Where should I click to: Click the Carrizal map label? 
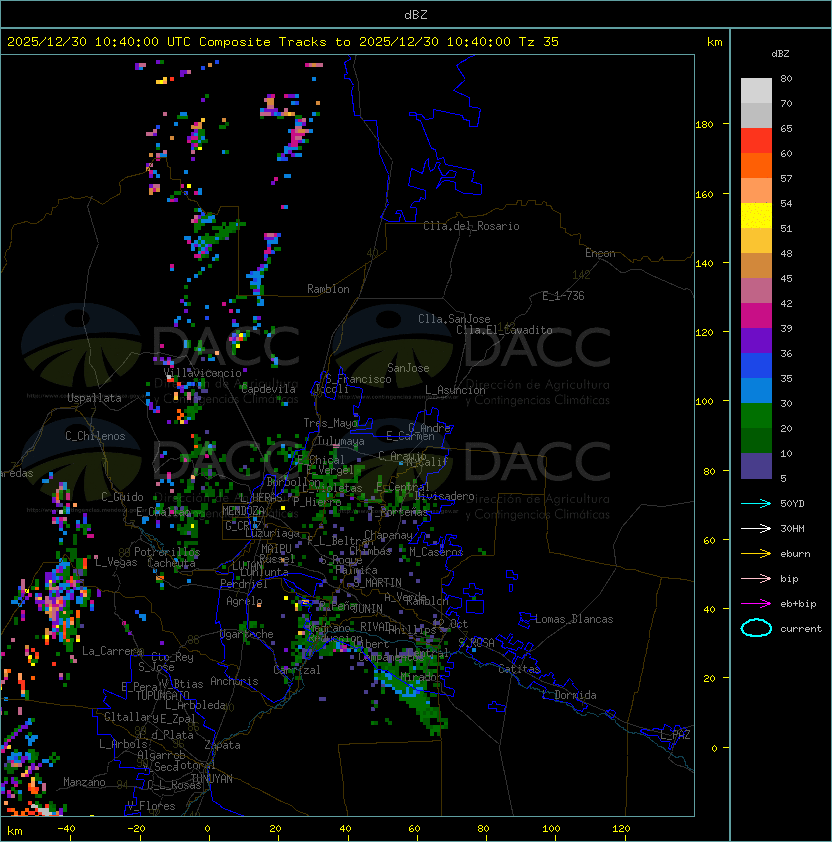point(297,670)
